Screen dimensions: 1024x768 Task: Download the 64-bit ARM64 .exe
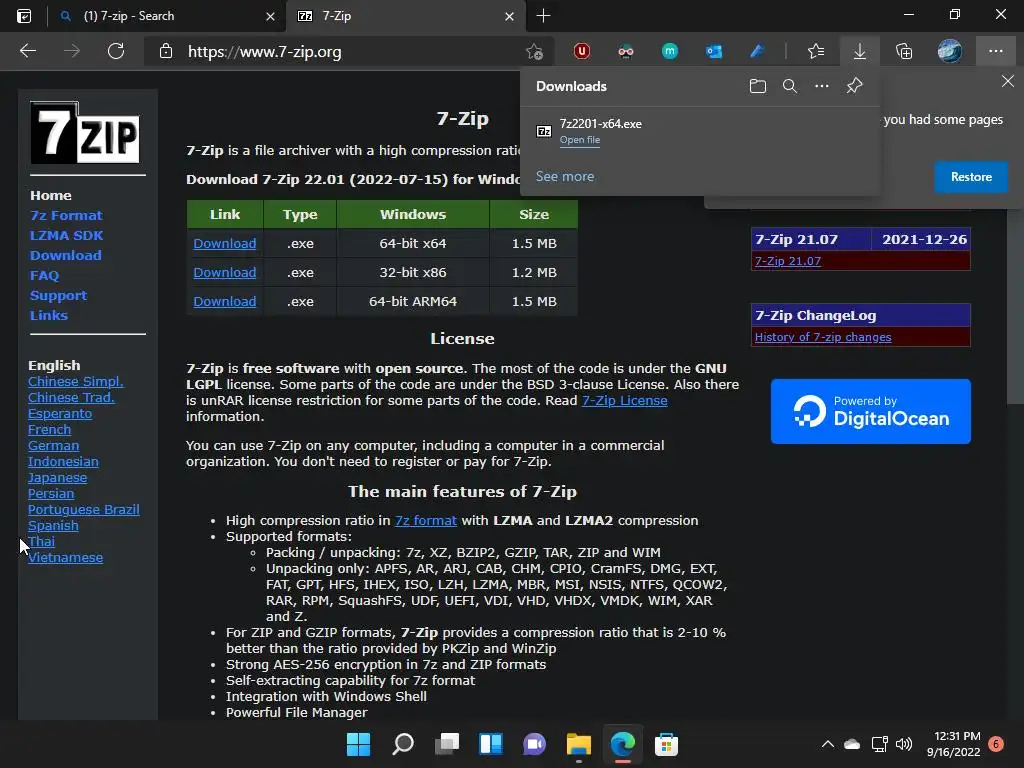[x=225, y=301]
